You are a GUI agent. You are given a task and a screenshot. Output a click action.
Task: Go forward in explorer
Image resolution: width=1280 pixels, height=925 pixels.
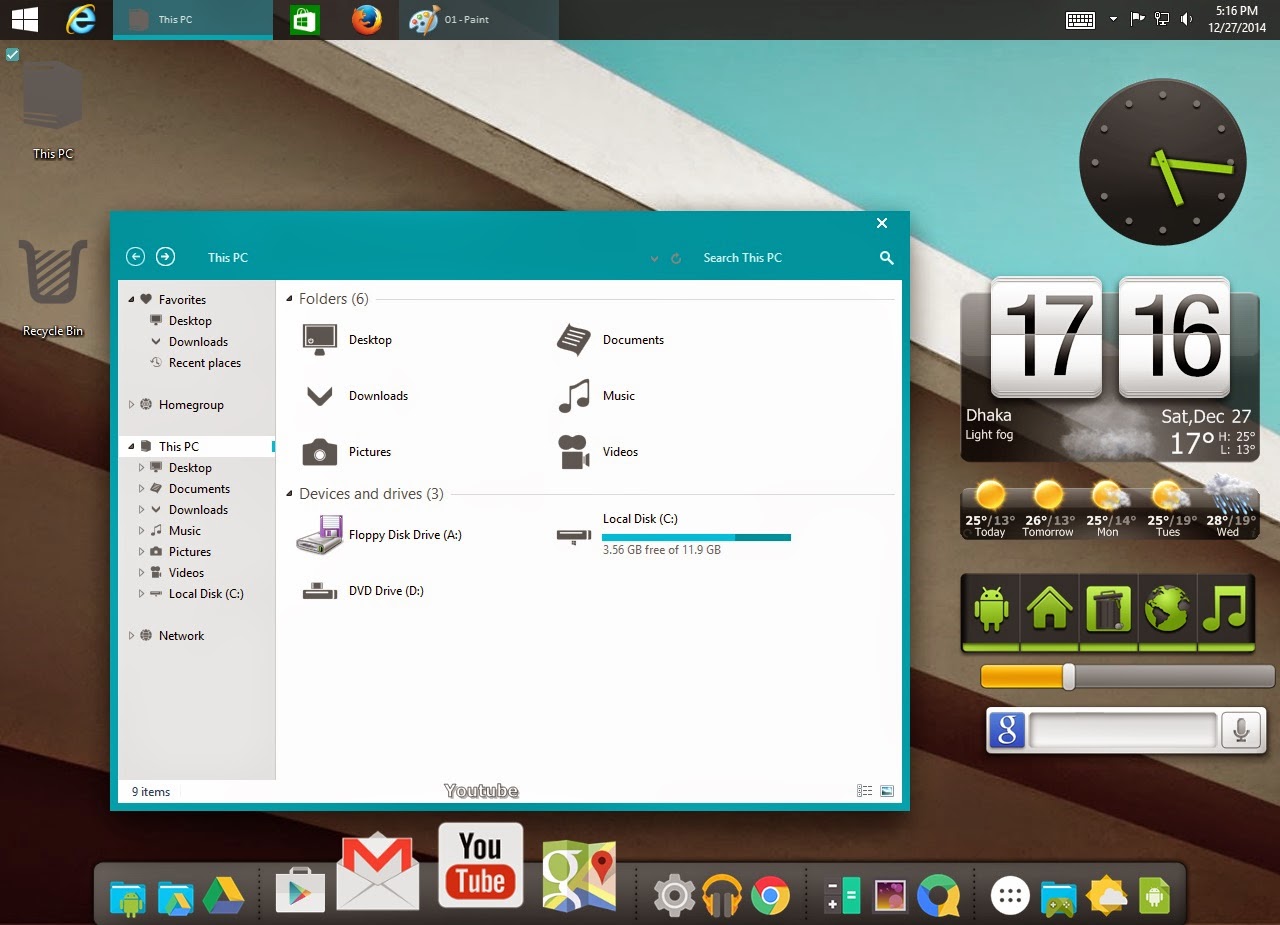click(x=166, y=257)
